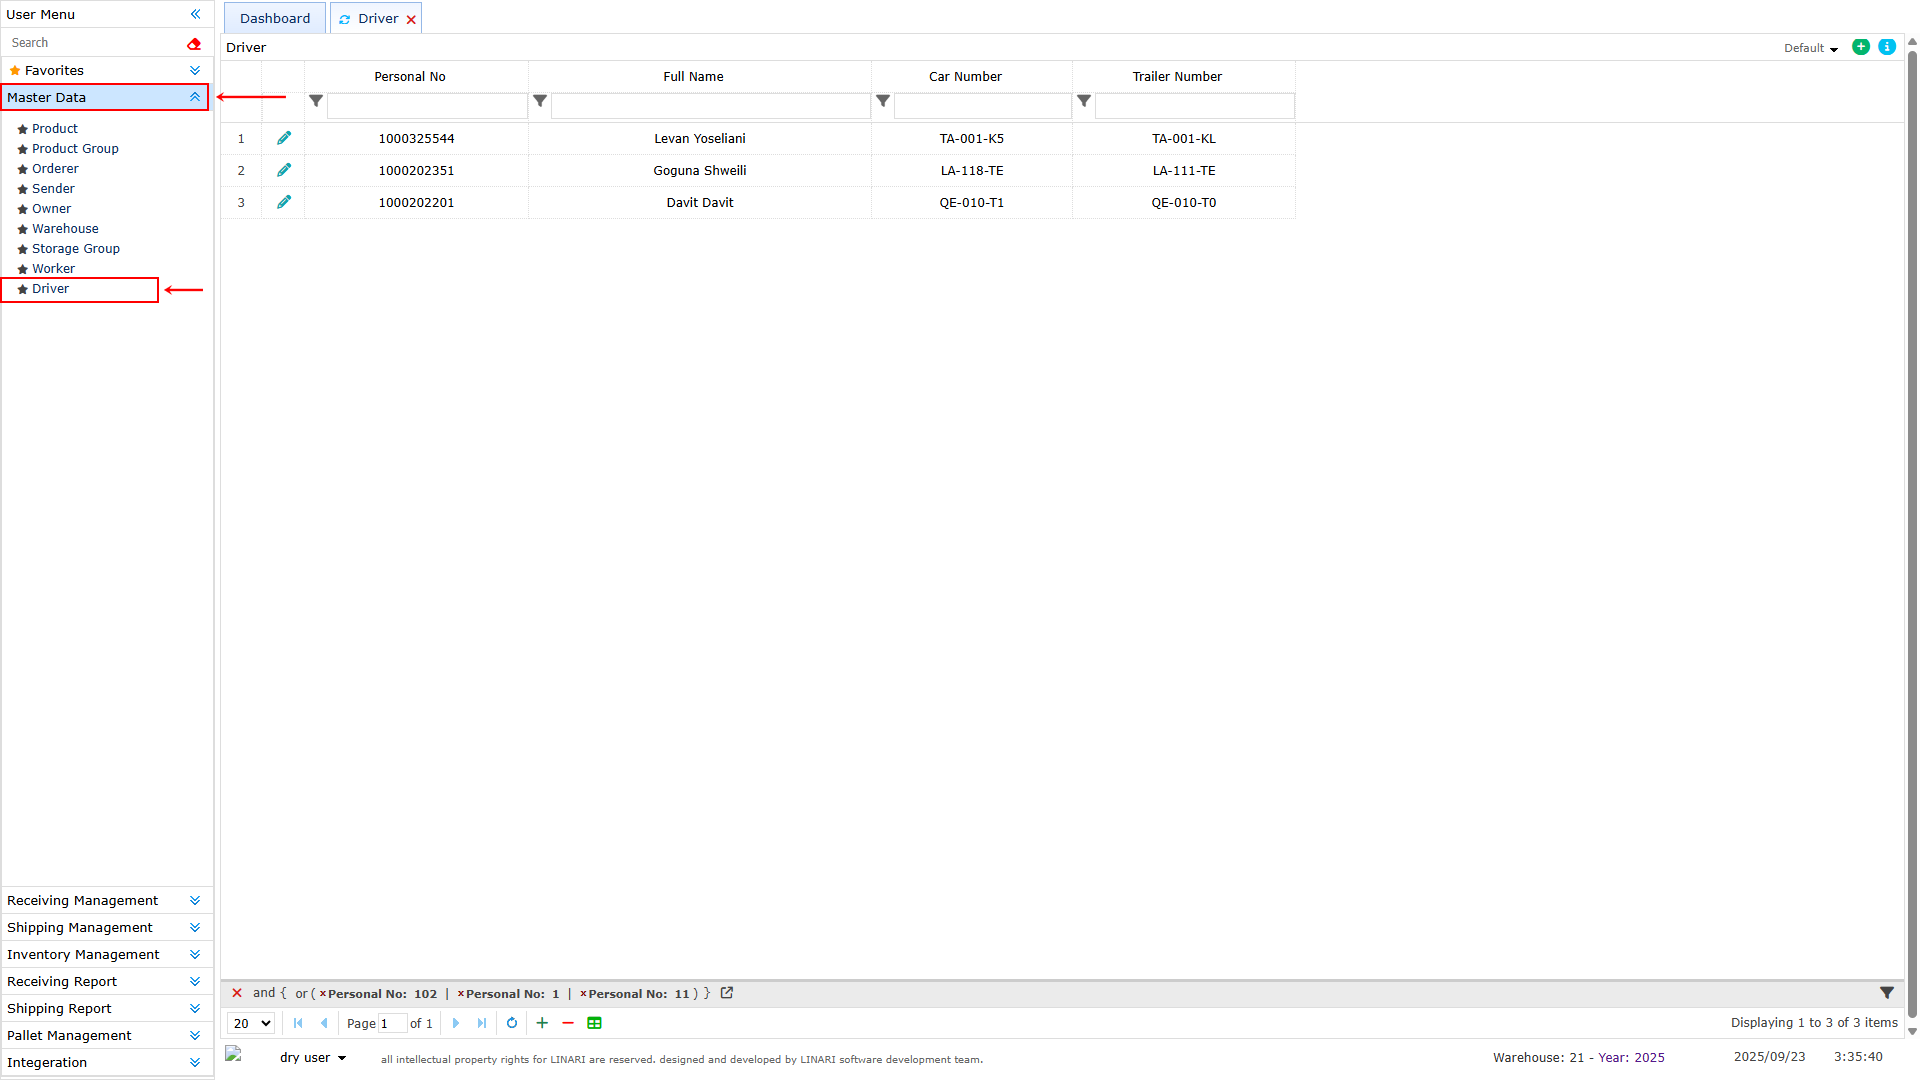Click the Car Number column header
The width and height of the screenshot is (1920, 1080).
(965, 76)
